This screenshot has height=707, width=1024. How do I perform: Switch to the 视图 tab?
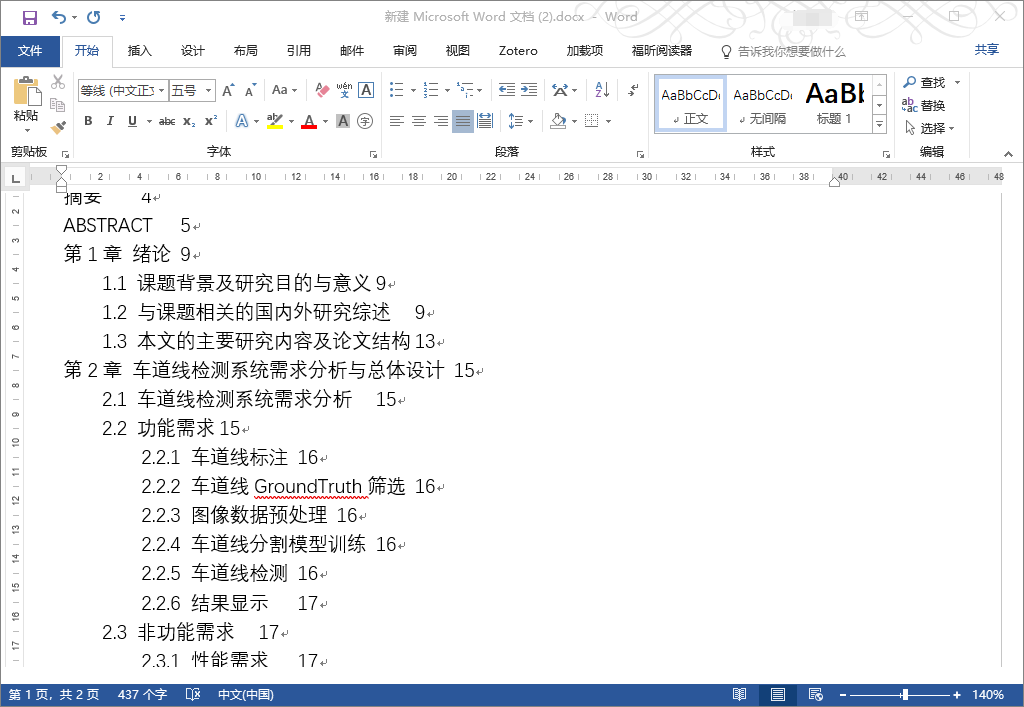(x=458, y=51)
